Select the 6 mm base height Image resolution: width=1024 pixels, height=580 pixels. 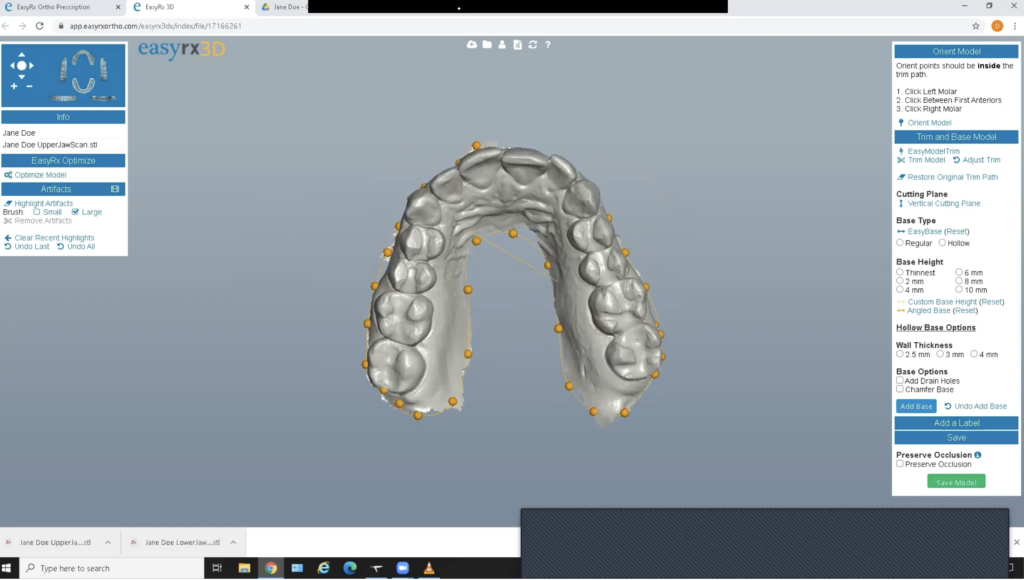point(960,272)
